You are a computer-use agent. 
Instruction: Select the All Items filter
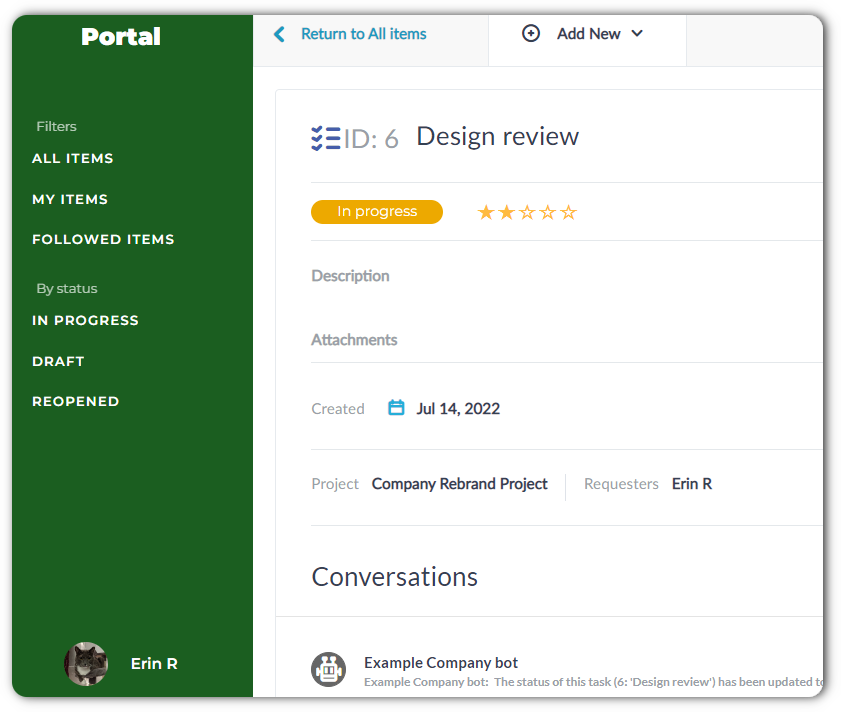point(73,159)
